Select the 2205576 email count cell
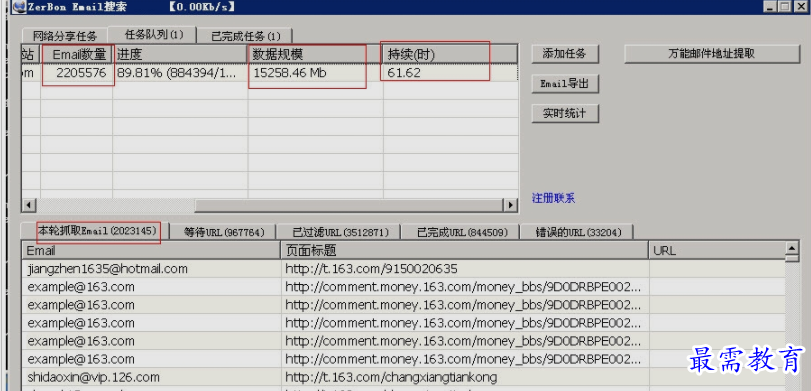 click(x=77, y=73)
